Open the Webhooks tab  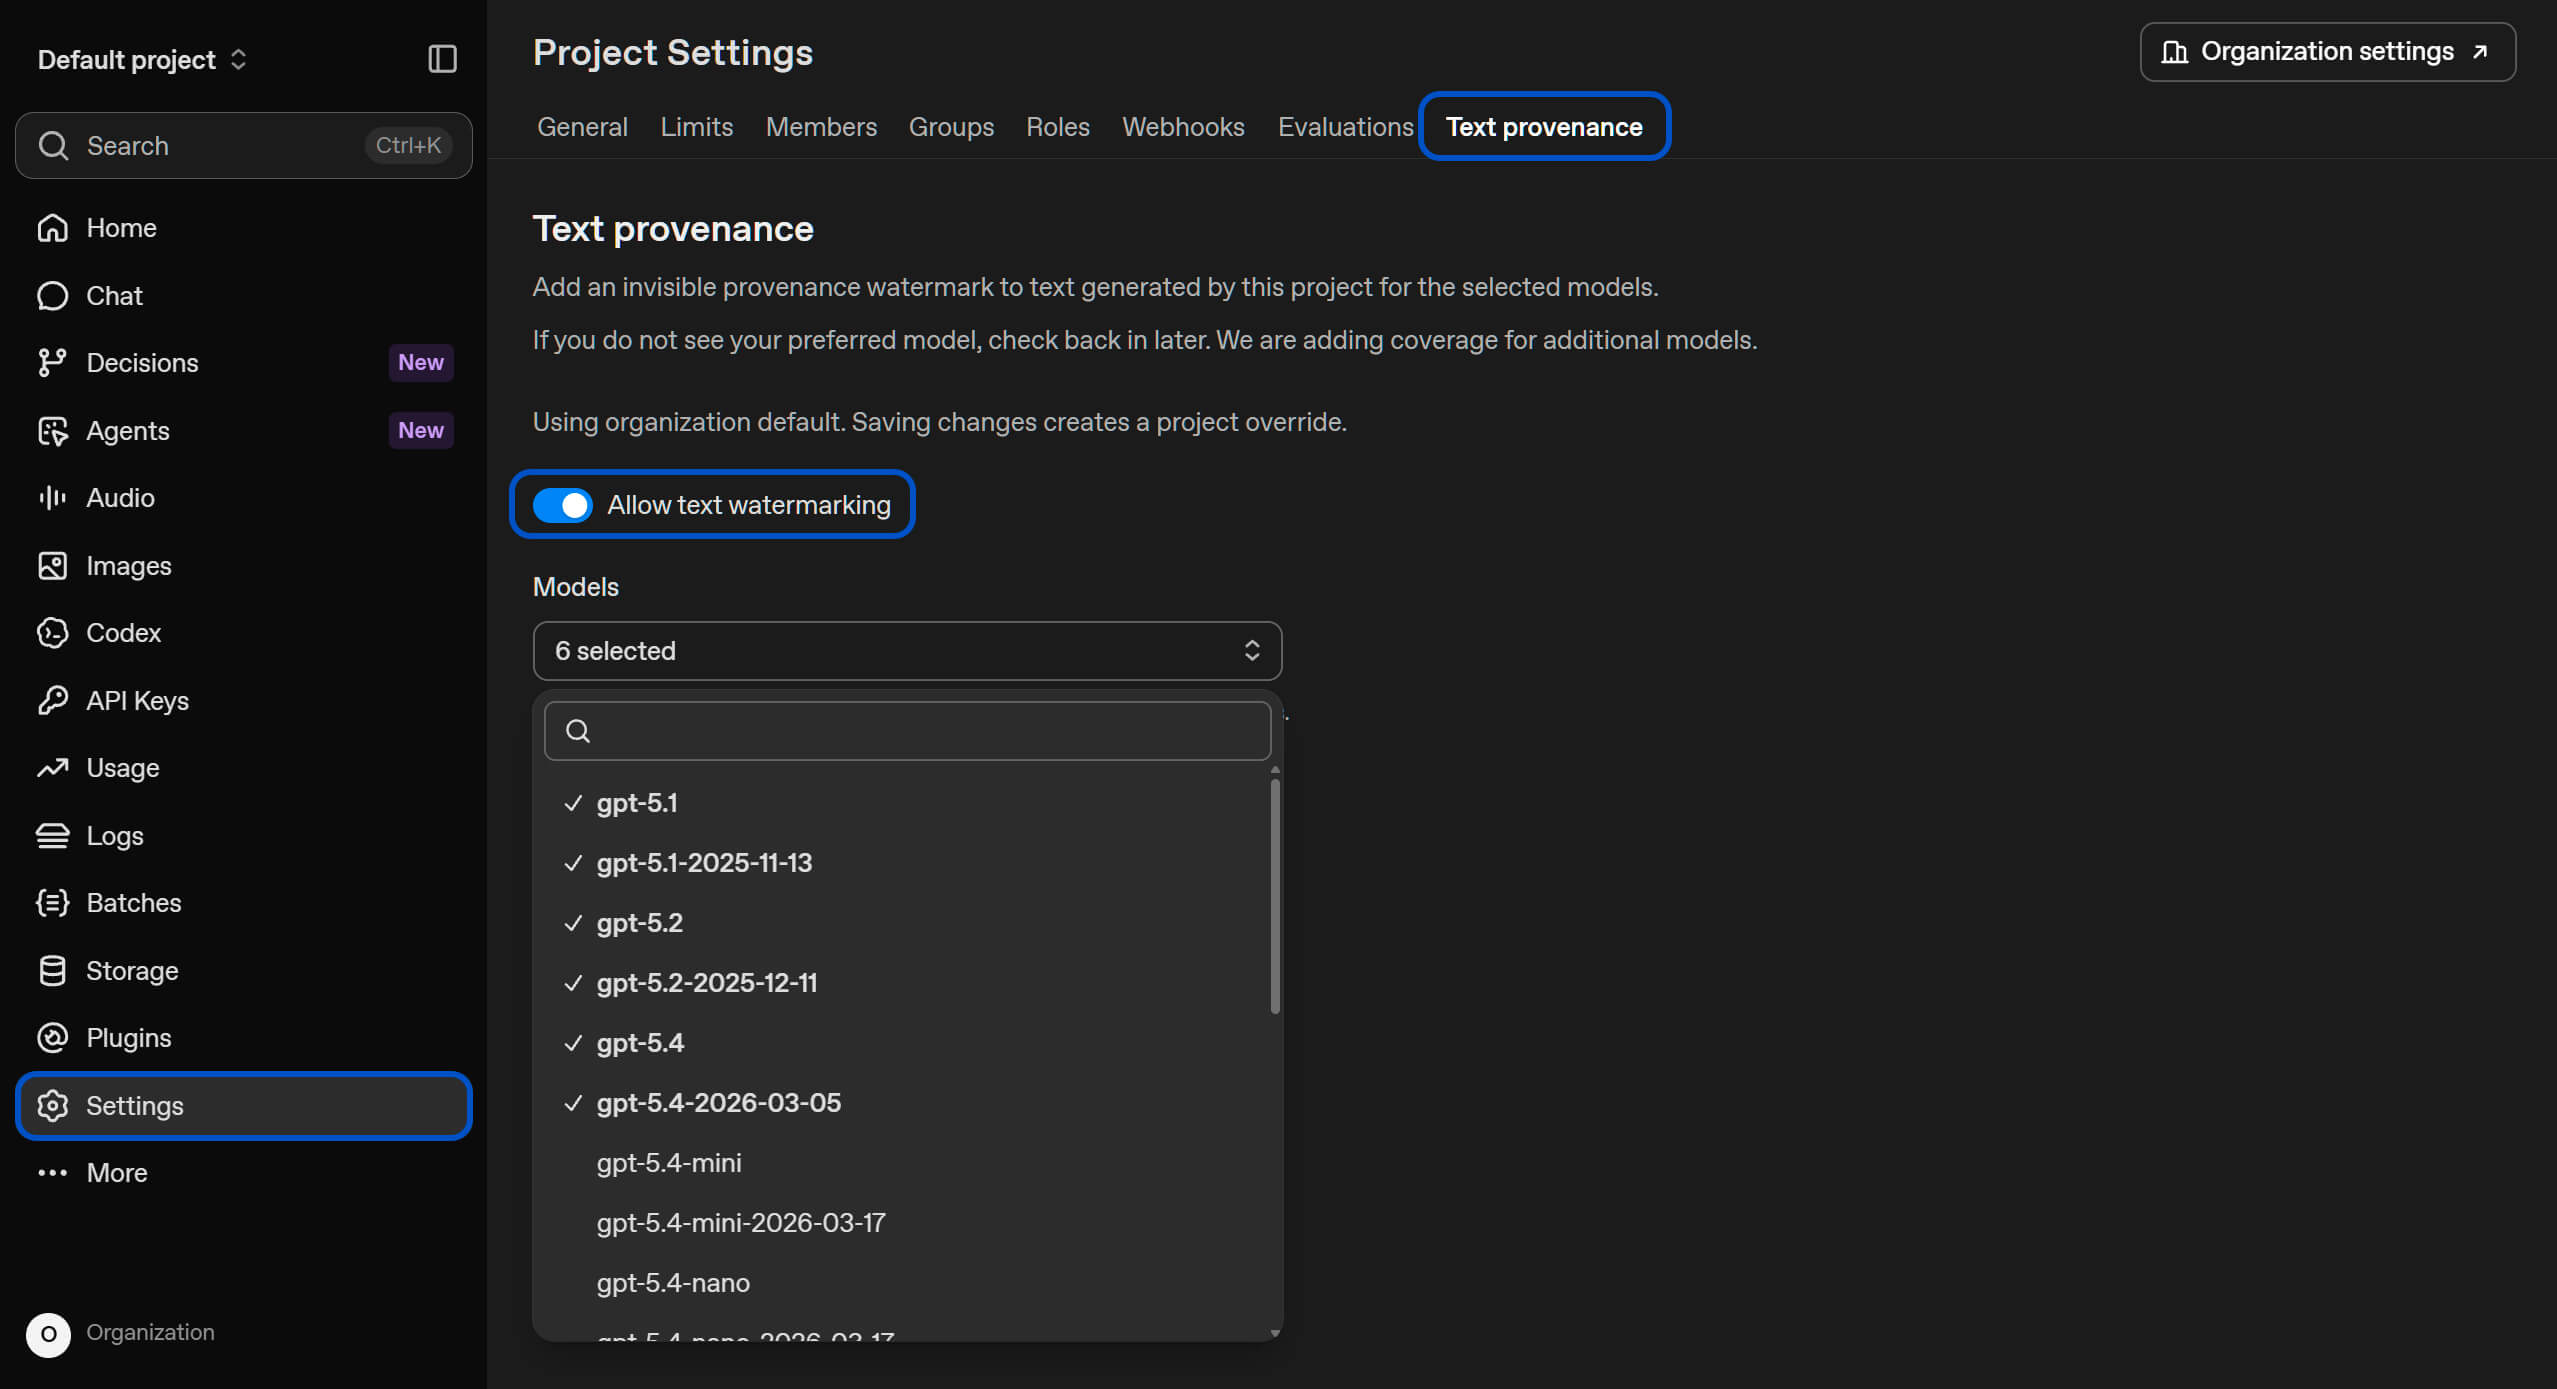click(1183, 127)
